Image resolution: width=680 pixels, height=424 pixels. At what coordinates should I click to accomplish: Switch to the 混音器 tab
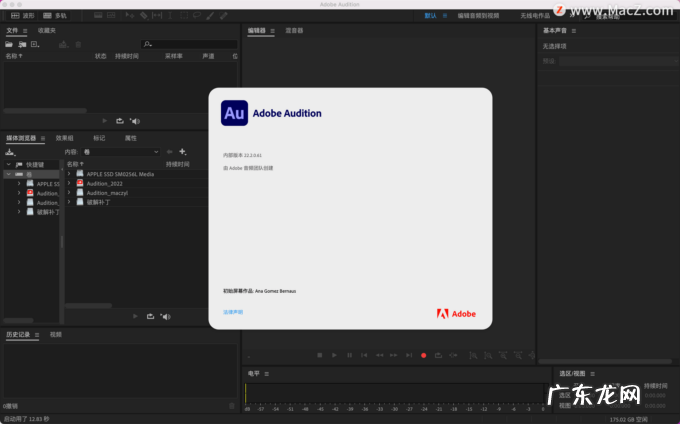(294, 31)
